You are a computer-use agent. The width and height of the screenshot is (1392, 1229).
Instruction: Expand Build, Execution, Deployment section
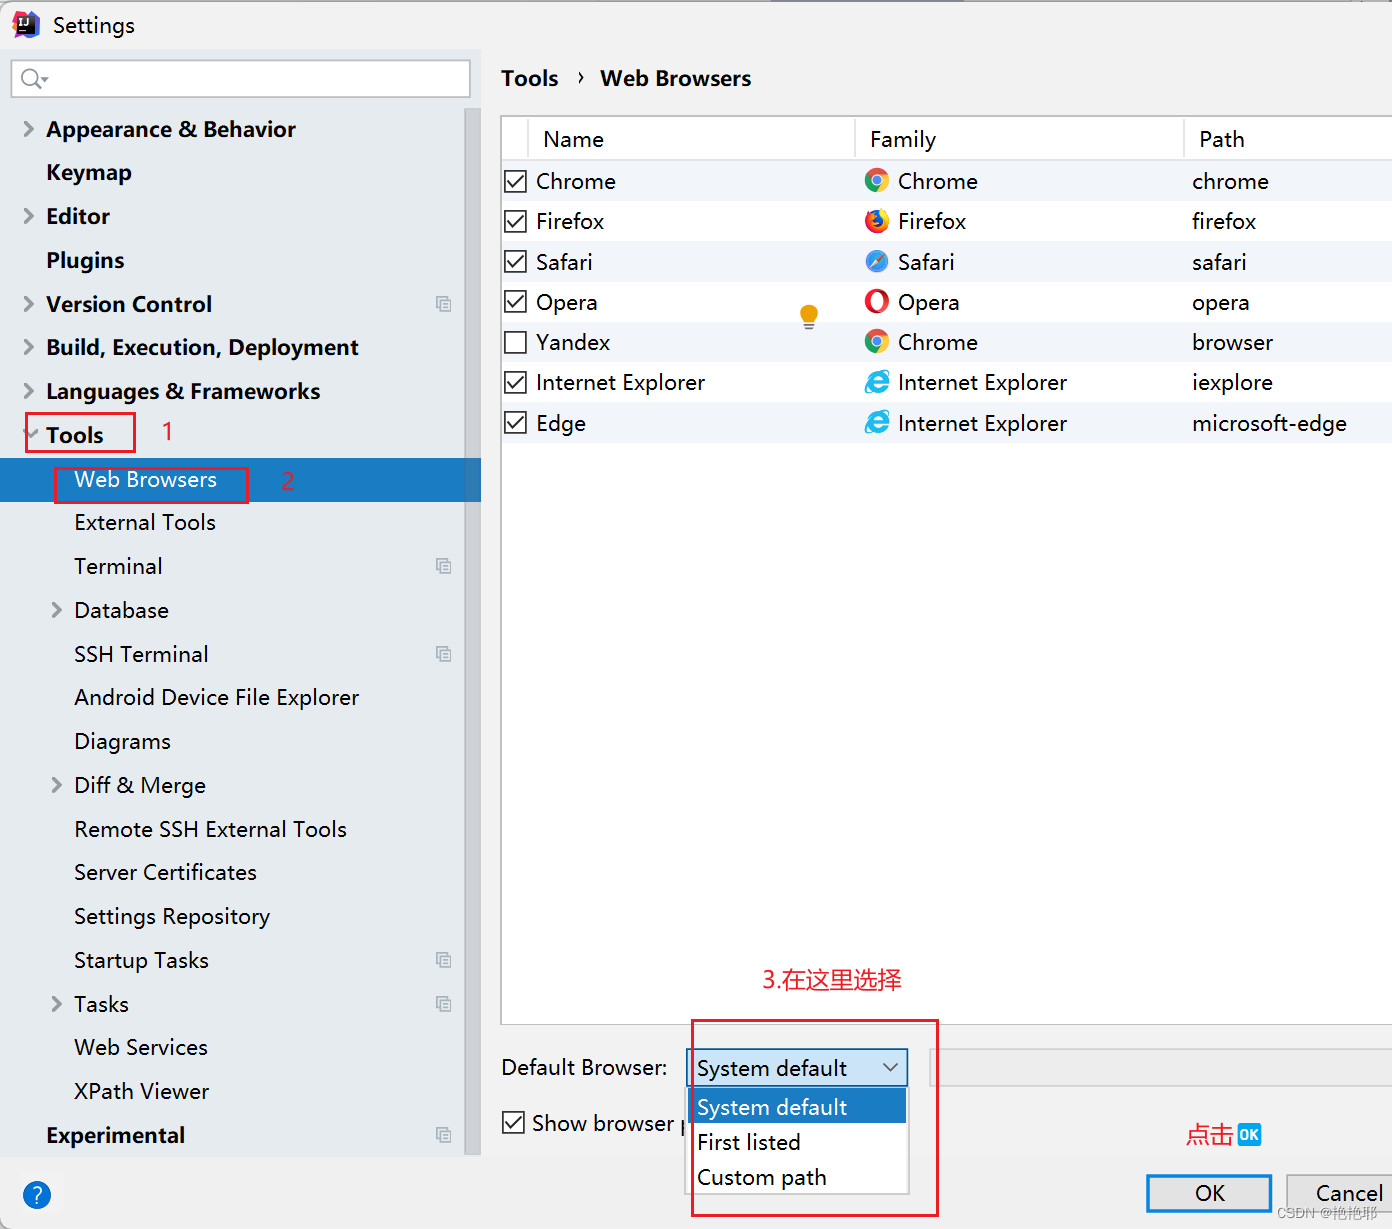[x=28, y=347]
